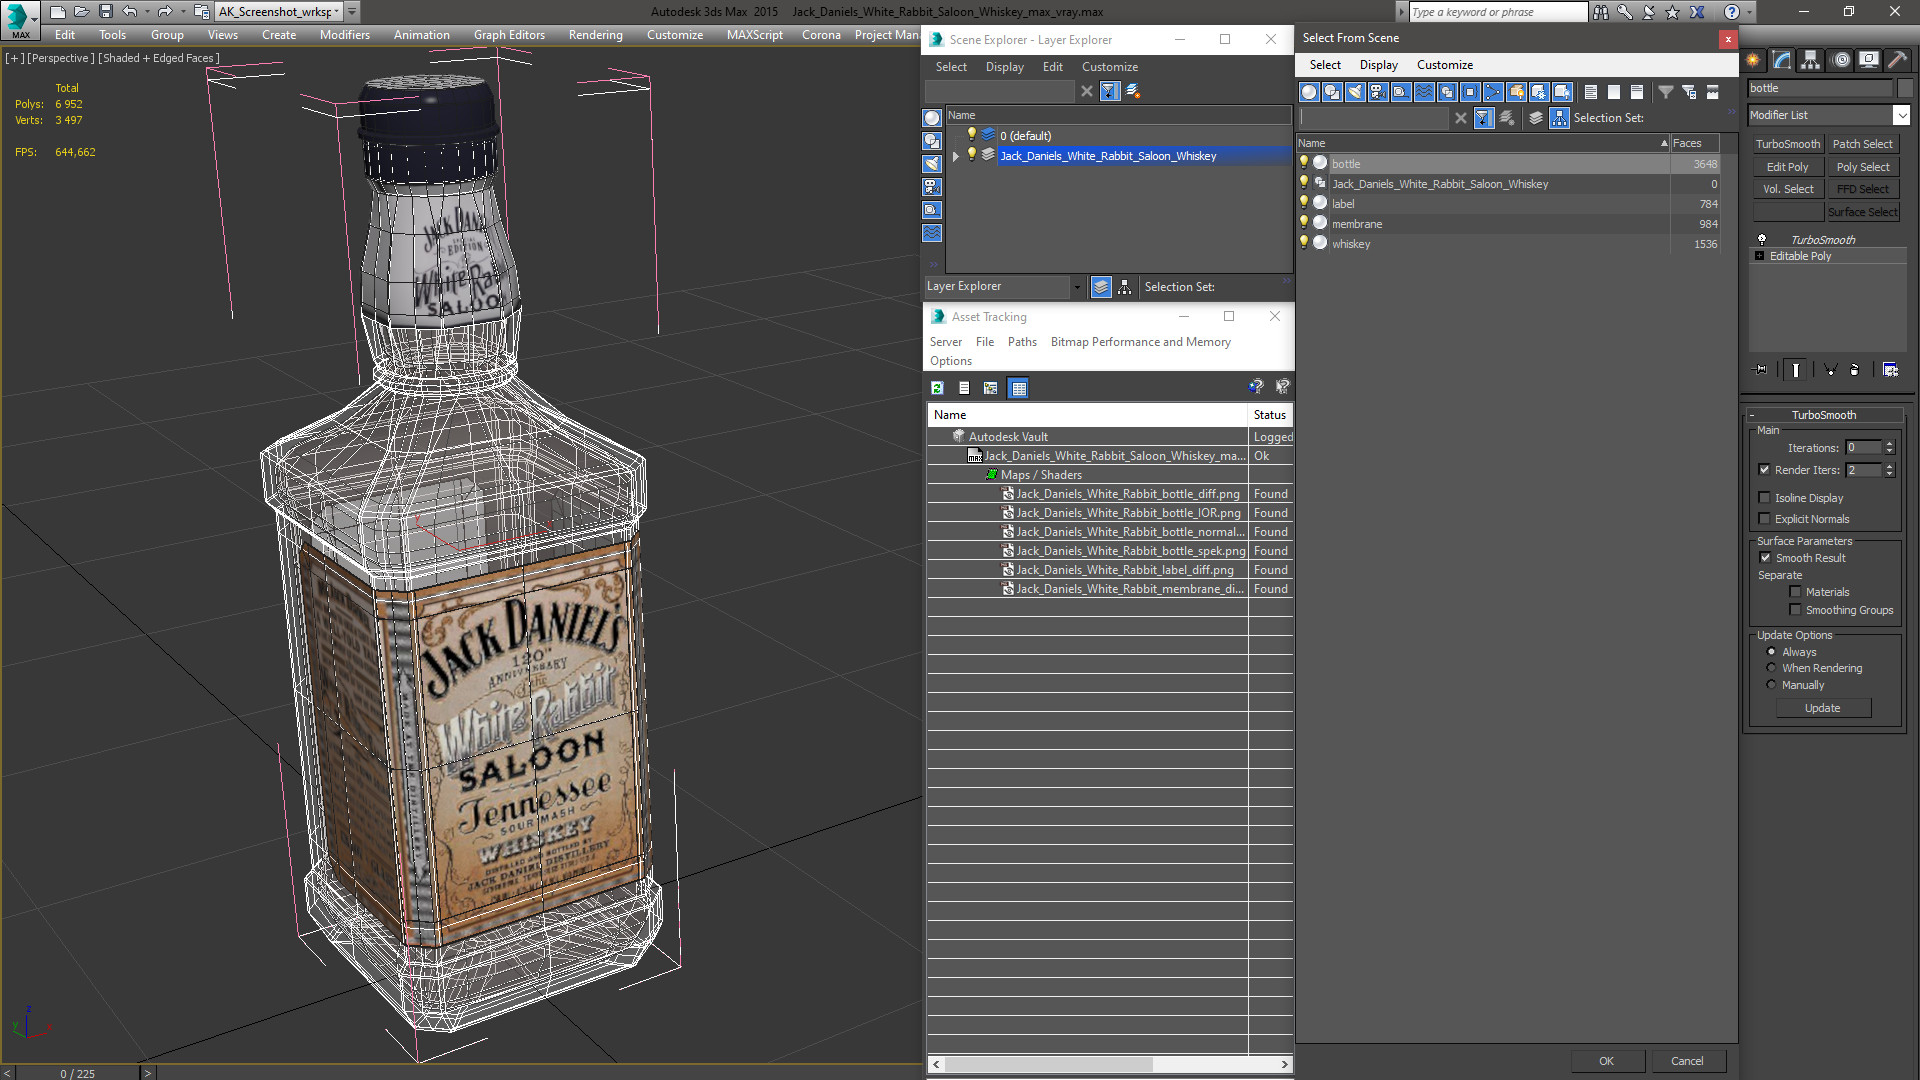Click Sort by Hierarchy icon in Scene Explorer footer
Screen dimensions: 1920x1080
click(1125, 287)
